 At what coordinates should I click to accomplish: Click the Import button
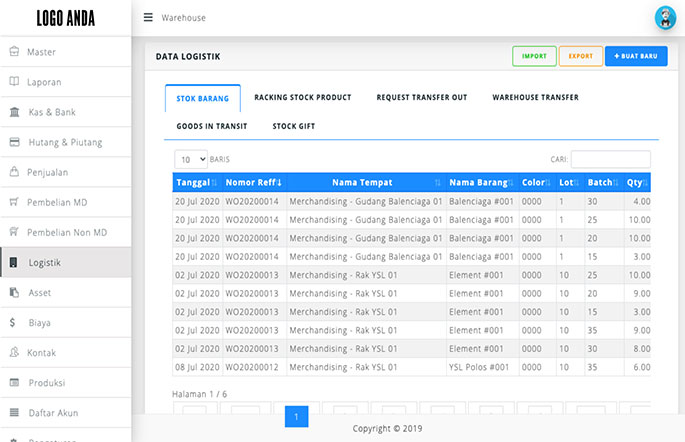pos(534,56)
